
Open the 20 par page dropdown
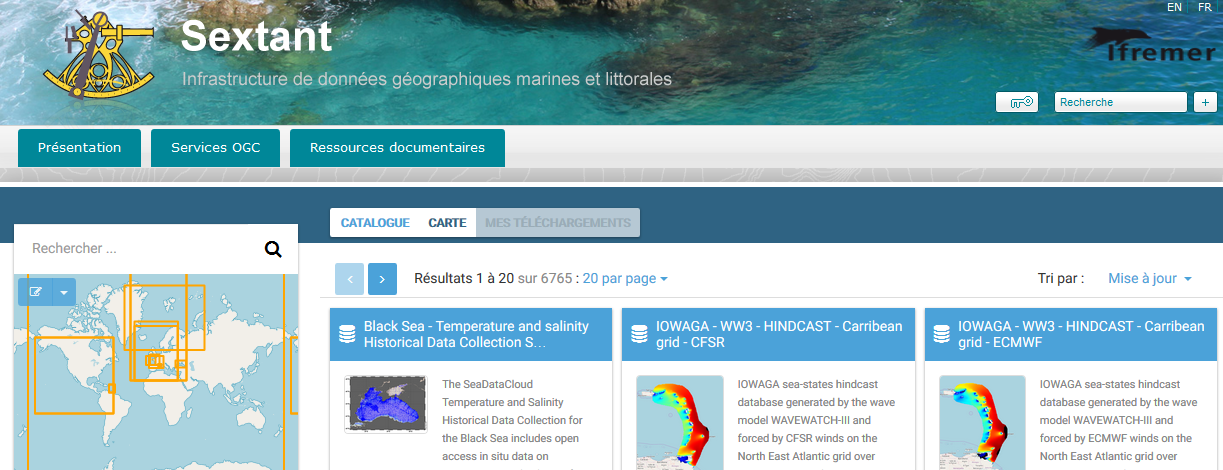point(625,279)
